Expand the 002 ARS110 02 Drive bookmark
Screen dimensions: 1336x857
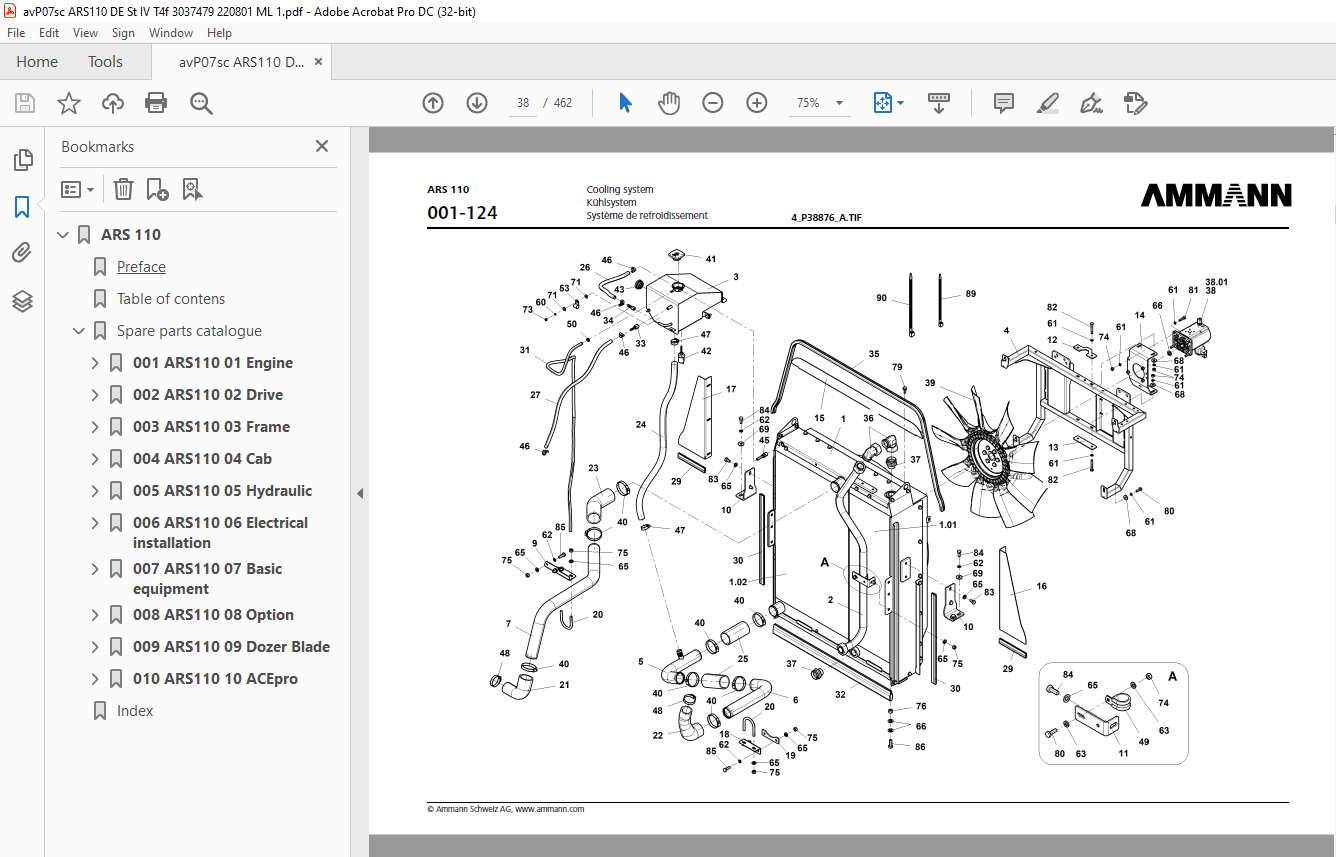click(x=95, y=395)
